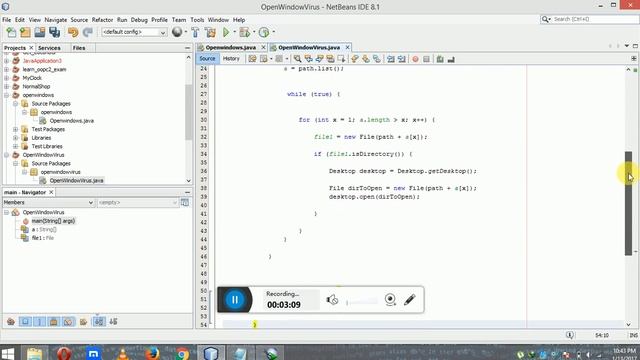Click the globe browser icon in toolbar

pos(177,32)
